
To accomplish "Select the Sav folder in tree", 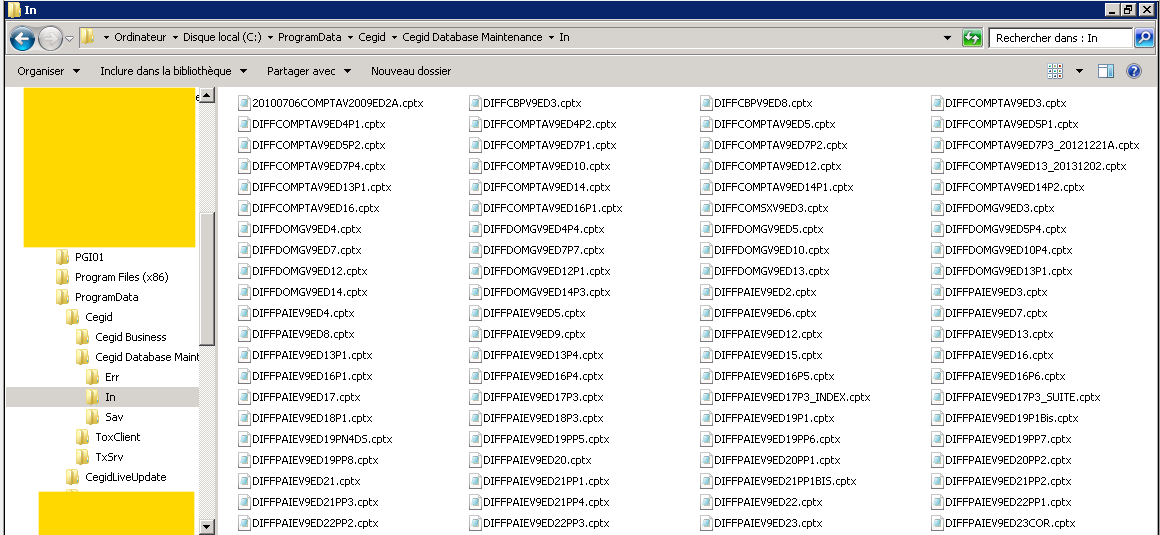I will pyautogui.click(x=113, y=417).
